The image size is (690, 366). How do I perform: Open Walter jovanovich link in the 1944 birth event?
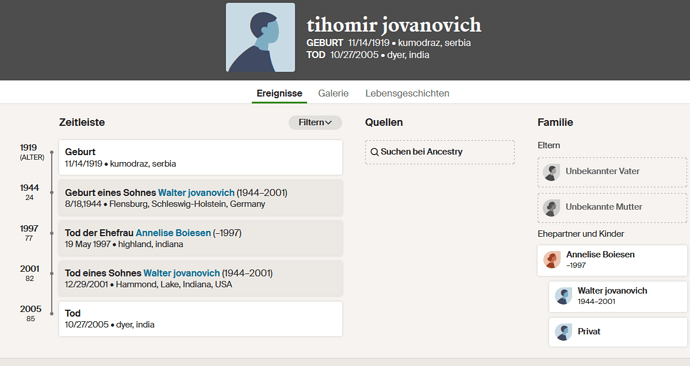click(x=196, y=193)
